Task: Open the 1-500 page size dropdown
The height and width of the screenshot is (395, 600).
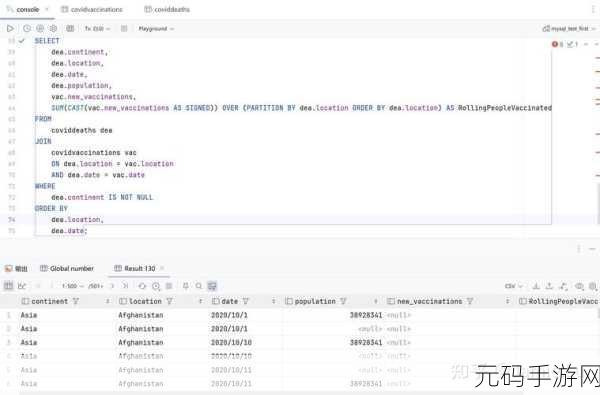Action: [73, 286]
